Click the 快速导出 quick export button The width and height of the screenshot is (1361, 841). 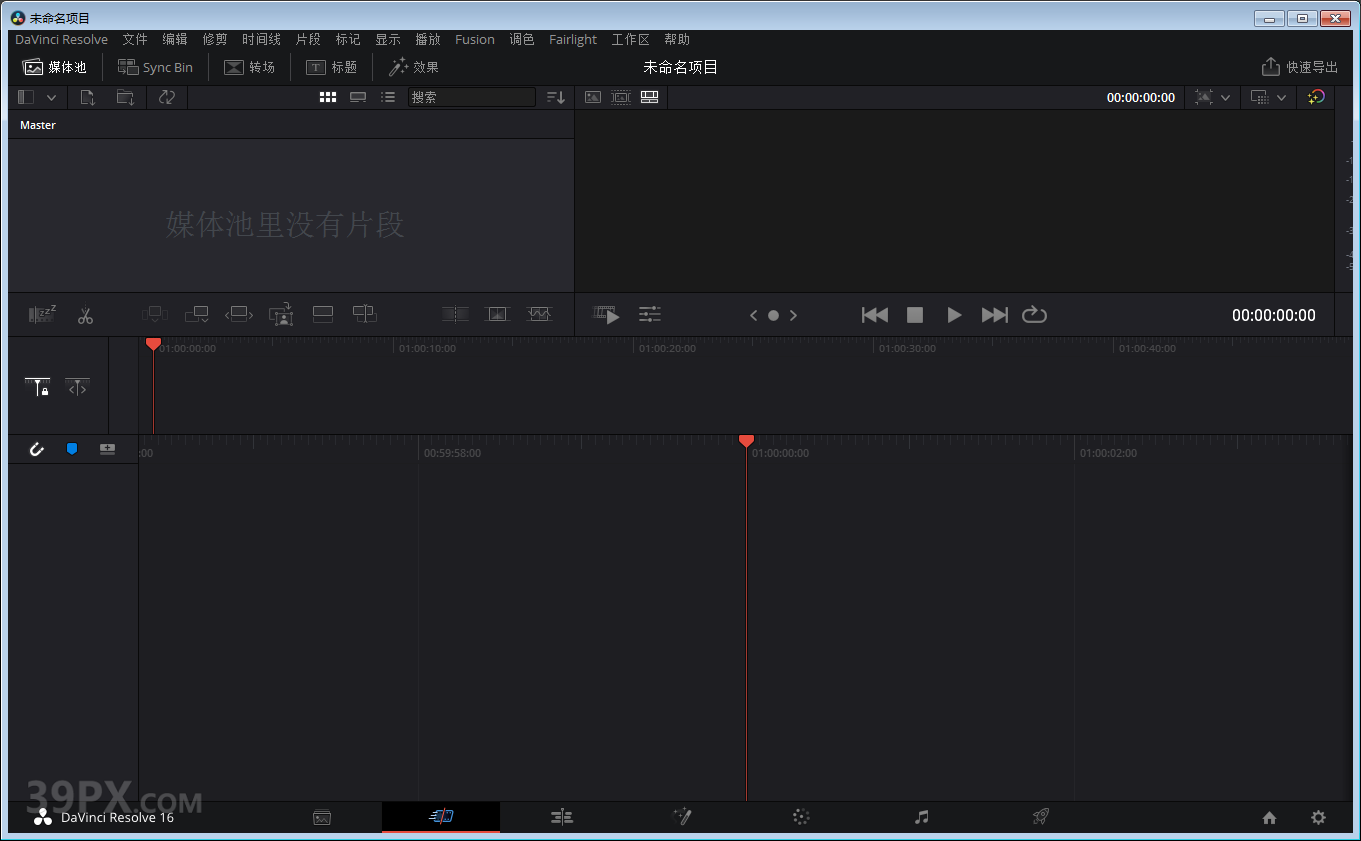[x=1300, y=67]
